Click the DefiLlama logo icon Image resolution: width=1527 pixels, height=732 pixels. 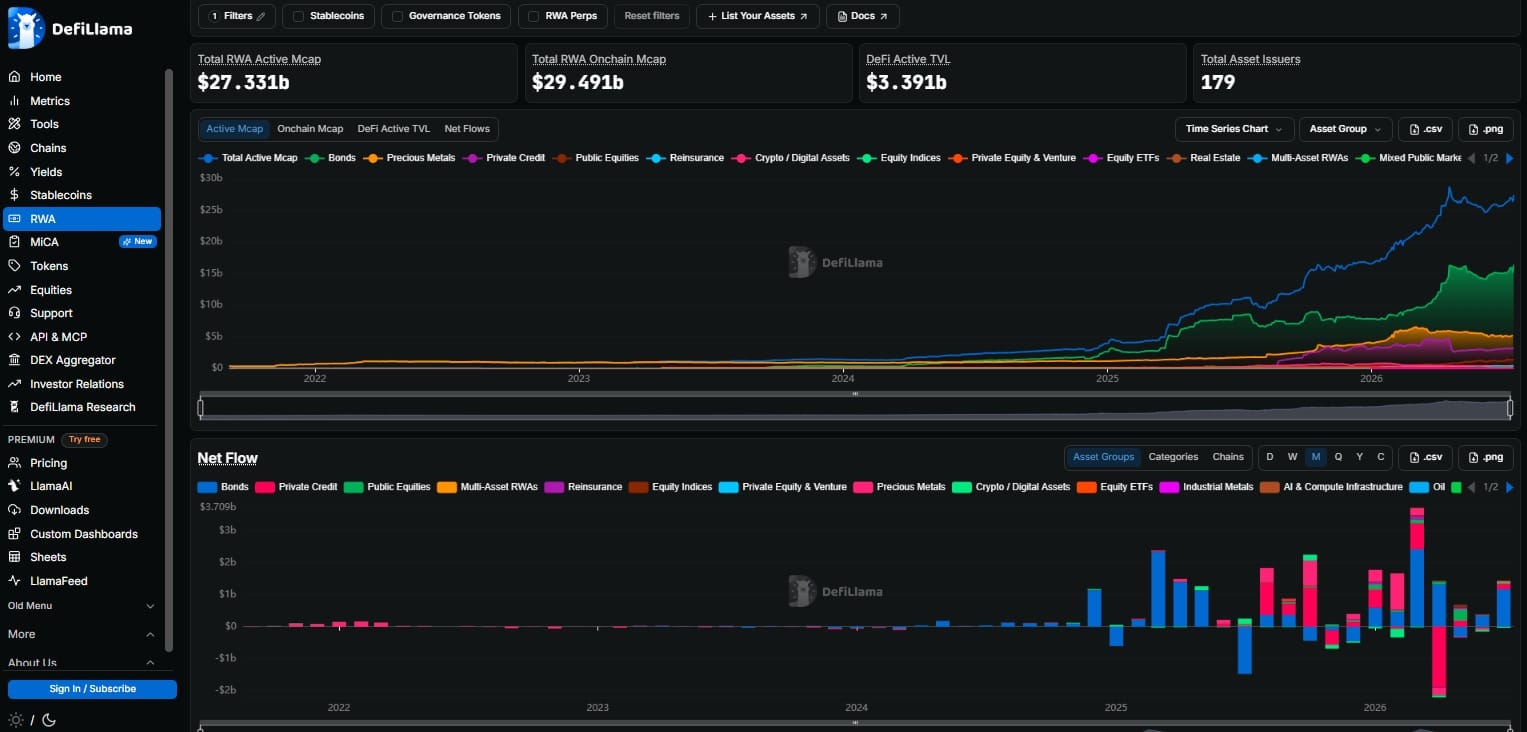pos(26,28)
